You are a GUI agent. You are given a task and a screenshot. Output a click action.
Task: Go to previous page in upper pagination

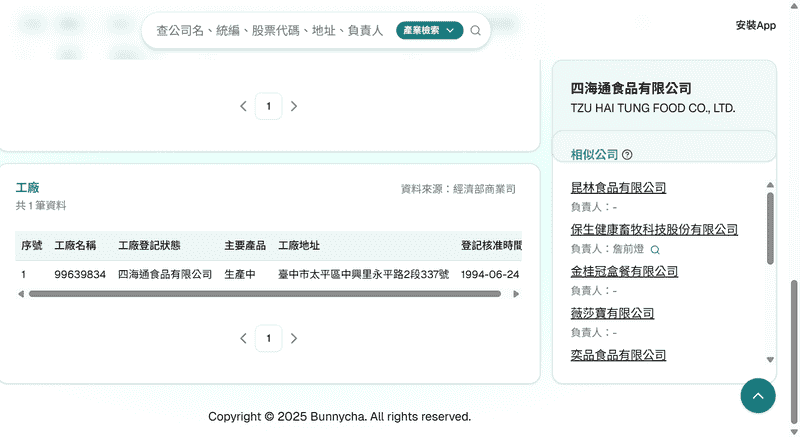(x=243, y=106)
